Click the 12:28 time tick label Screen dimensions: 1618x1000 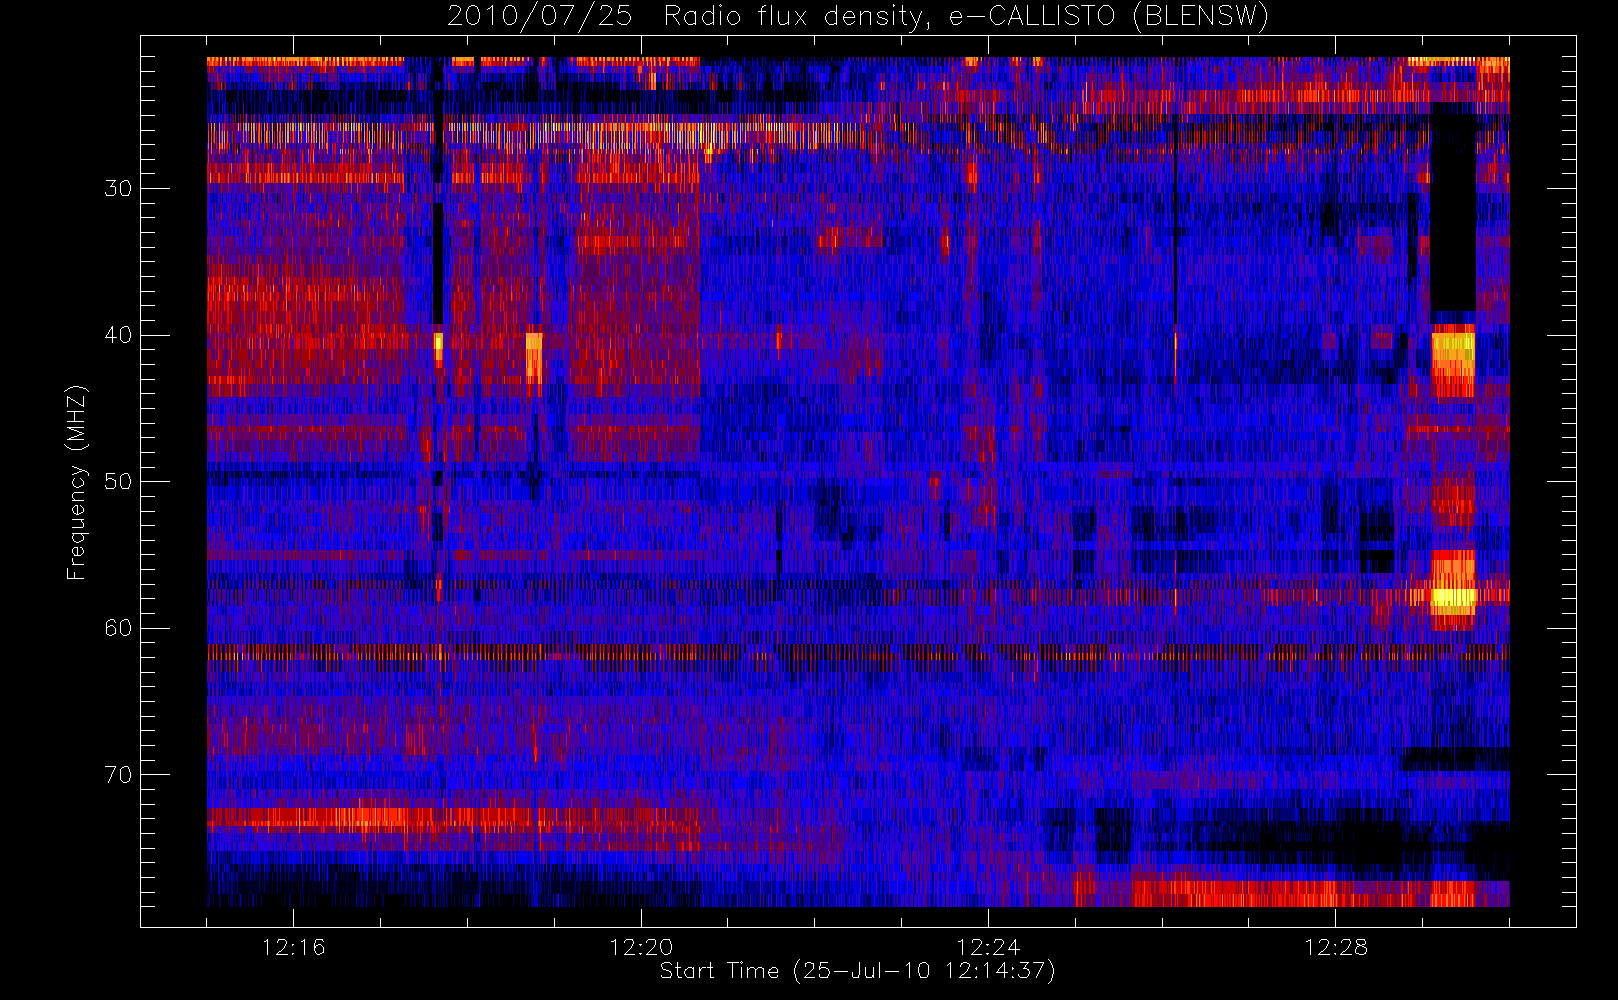1335,946
